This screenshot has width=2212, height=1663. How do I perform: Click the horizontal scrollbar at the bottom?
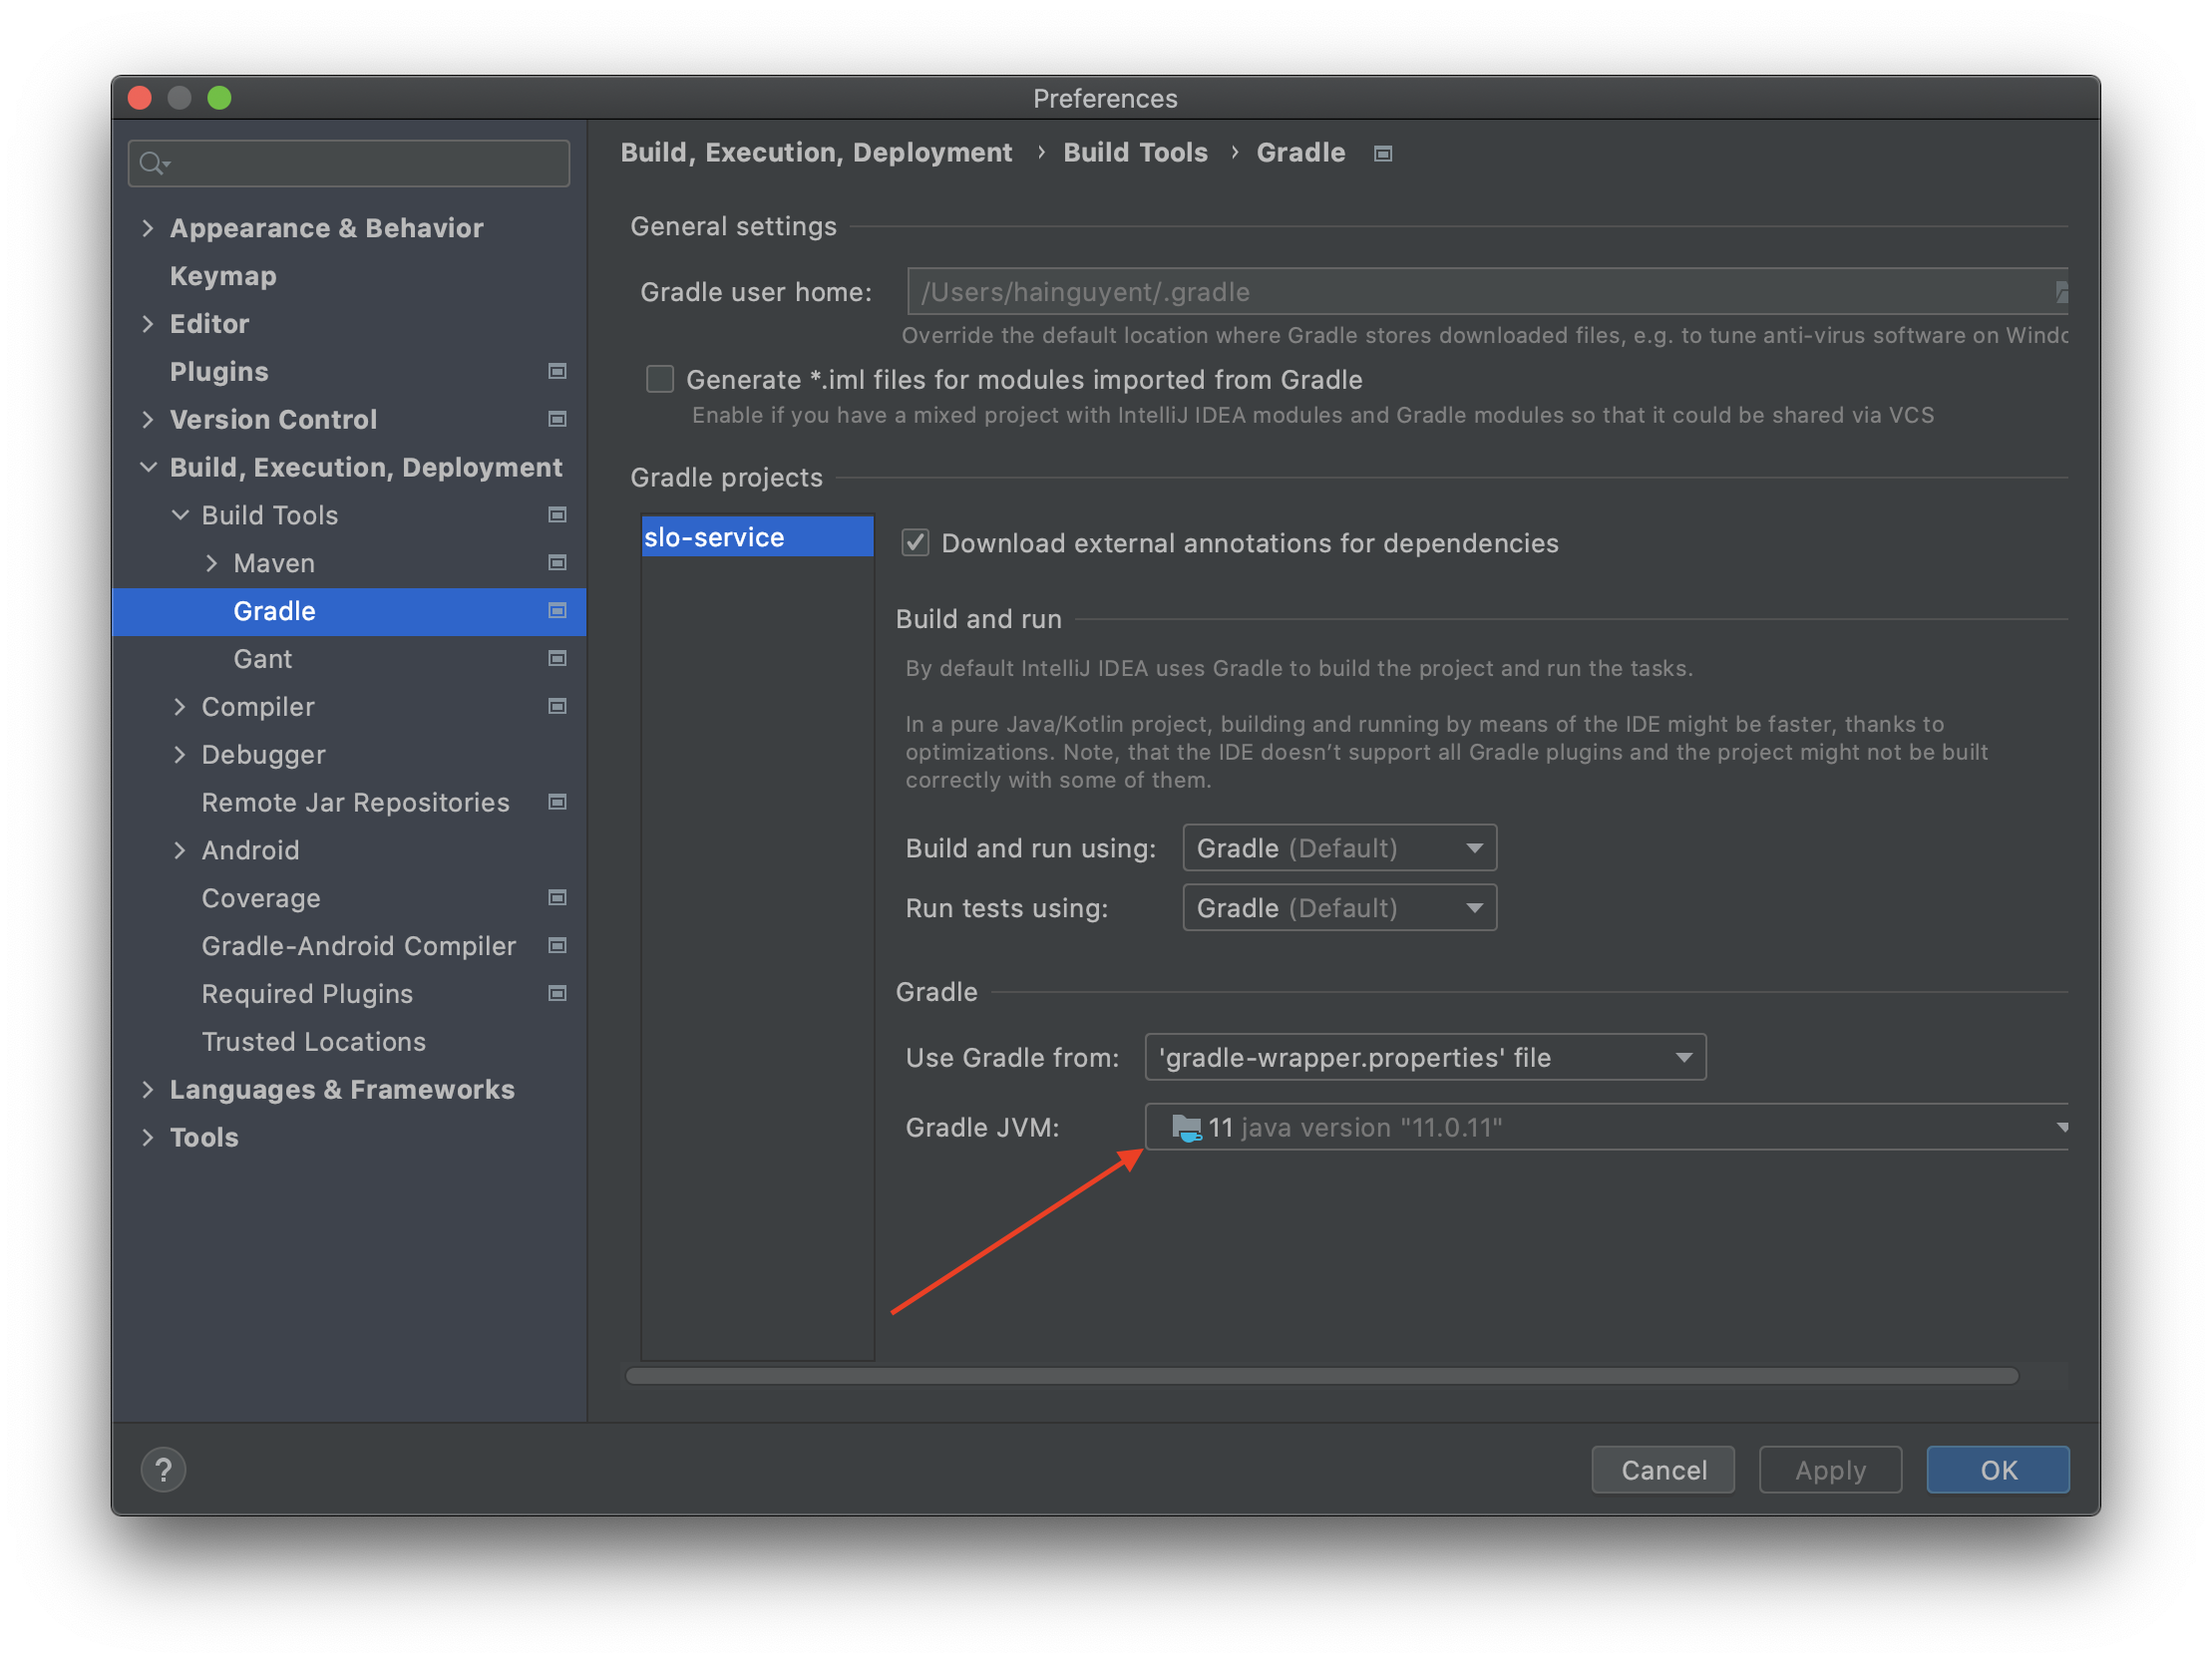coord(1320,1376)
